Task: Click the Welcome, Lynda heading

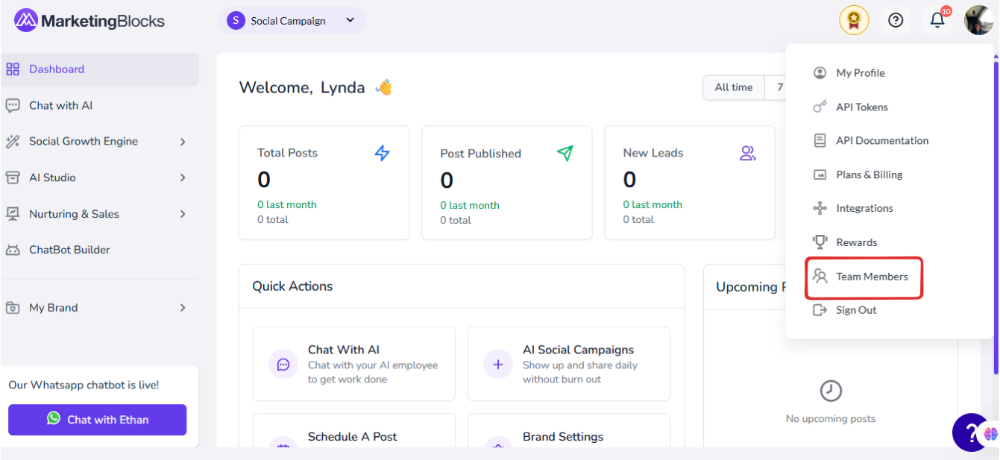Action: [x=302, y=87]
